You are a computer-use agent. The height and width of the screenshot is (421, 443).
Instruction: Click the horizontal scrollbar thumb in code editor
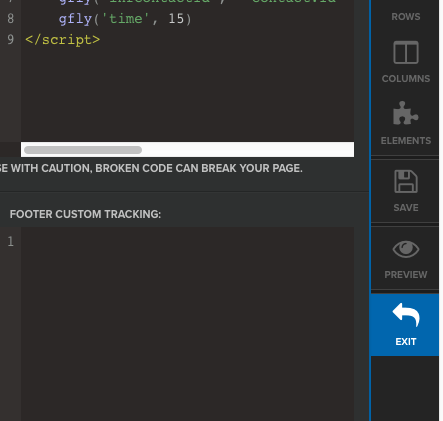tap(83, 150)
